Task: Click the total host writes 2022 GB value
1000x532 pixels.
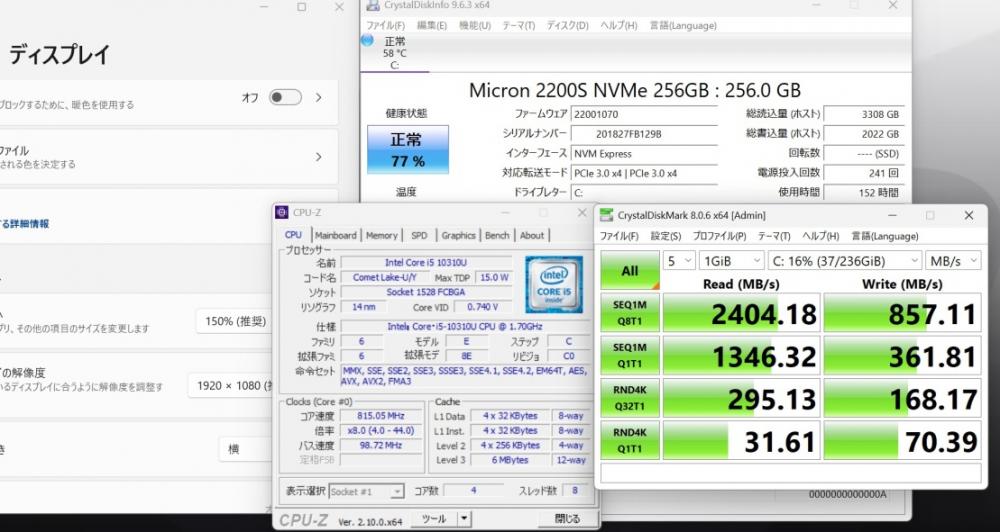Action: (x=864, y=134)
